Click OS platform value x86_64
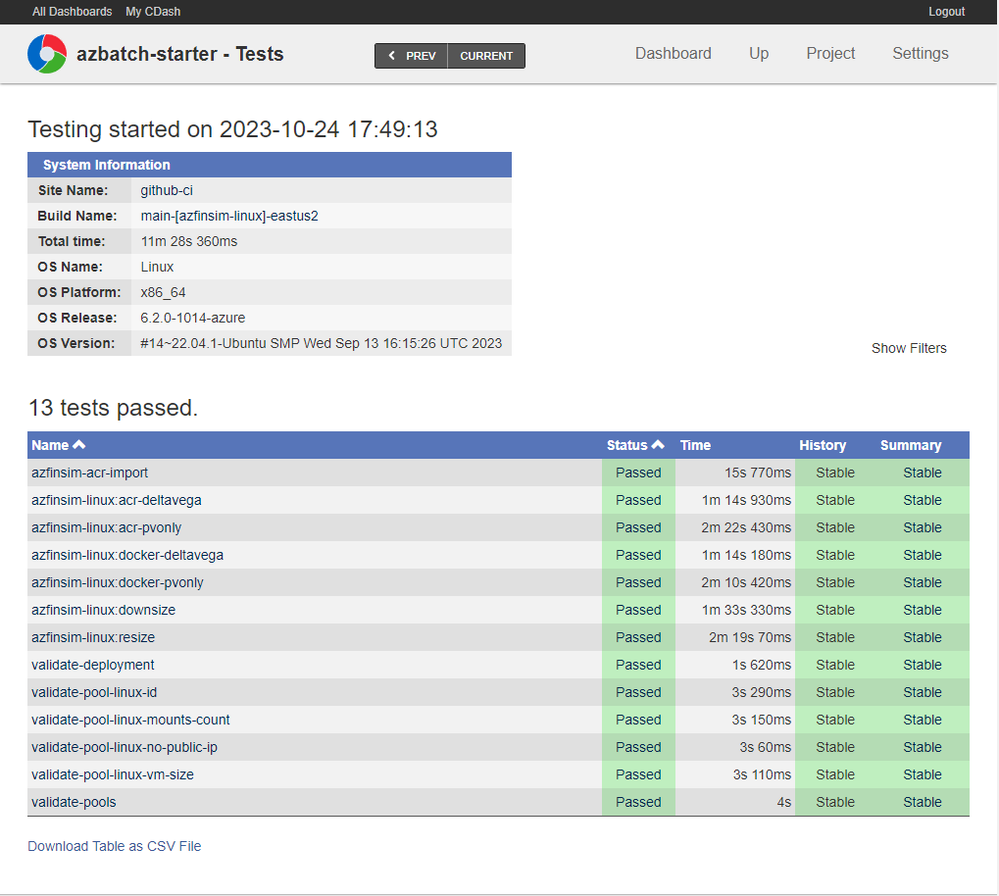The image size is (999, 896). point(163,293)
